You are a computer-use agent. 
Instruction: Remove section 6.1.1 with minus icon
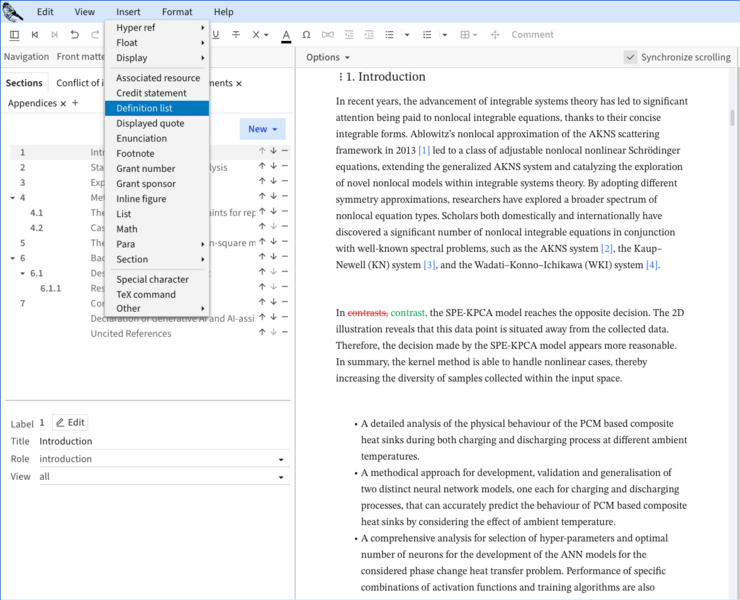click(285, 287)
